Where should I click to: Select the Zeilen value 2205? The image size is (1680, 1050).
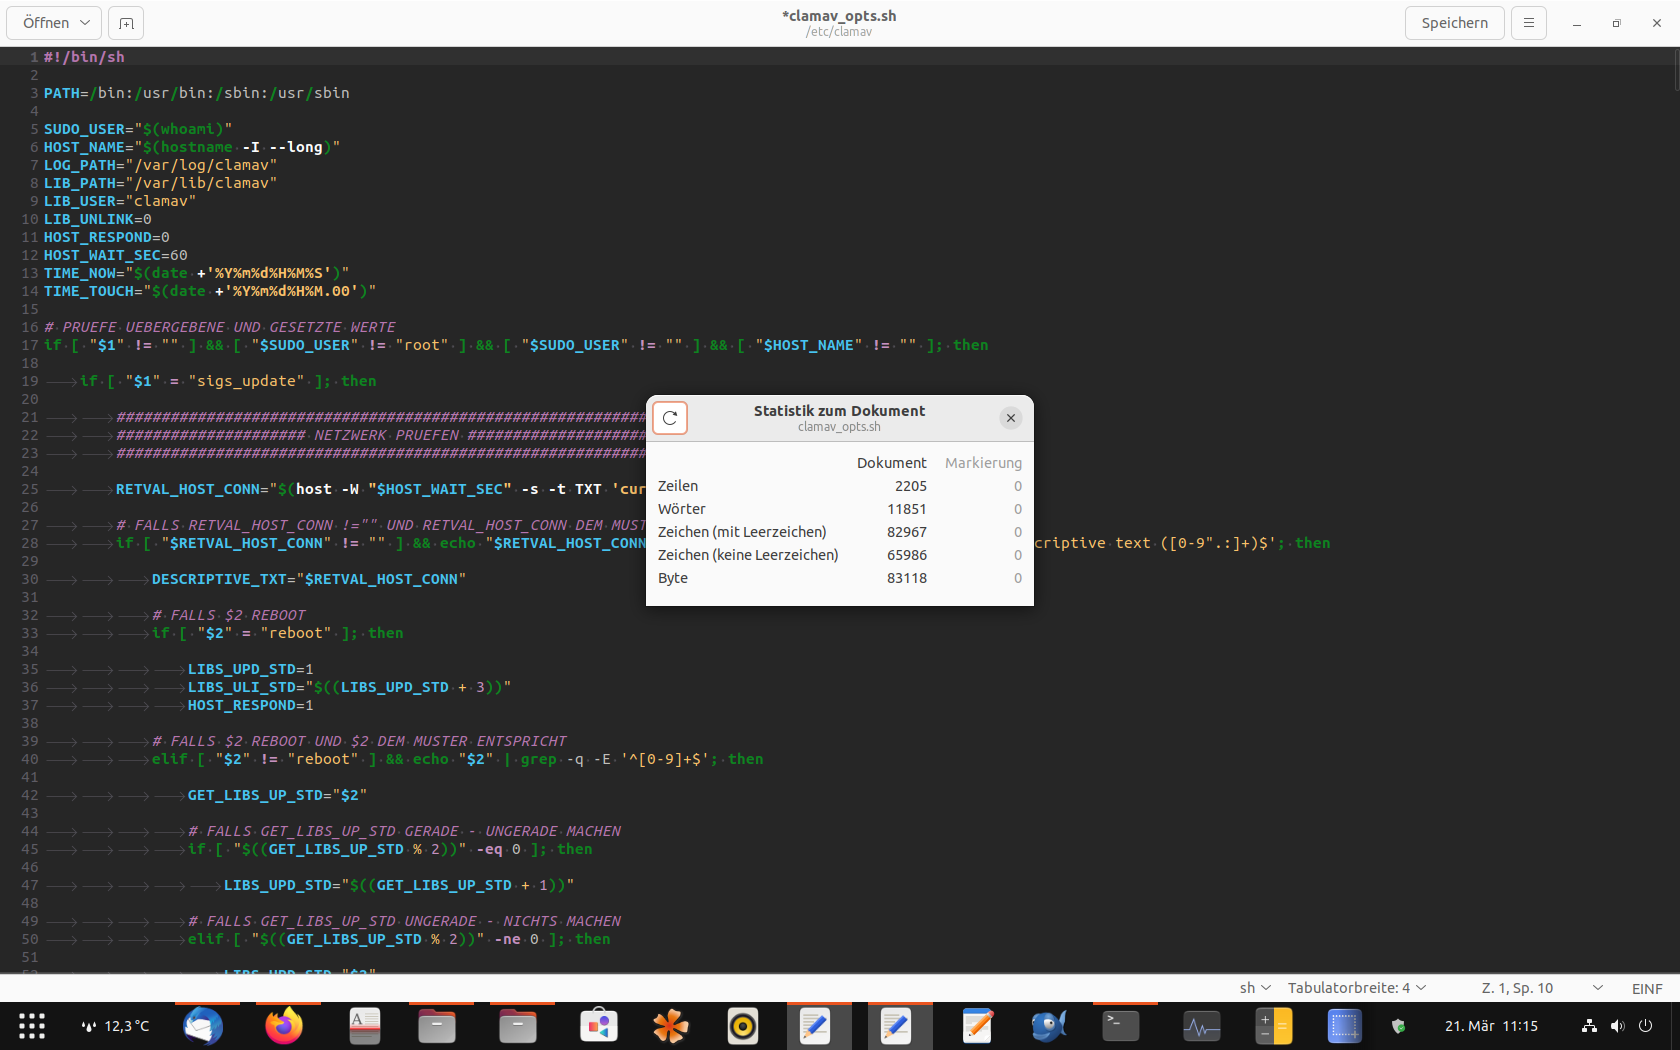910,486
